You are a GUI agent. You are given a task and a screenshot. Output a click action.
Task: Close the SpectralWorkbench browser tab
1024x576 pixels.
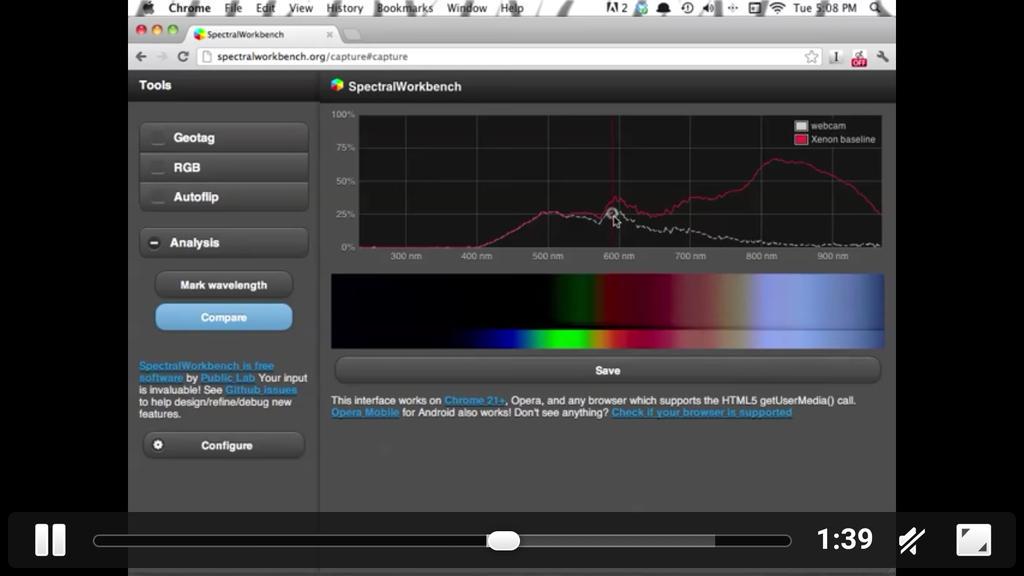coord(329,35)
